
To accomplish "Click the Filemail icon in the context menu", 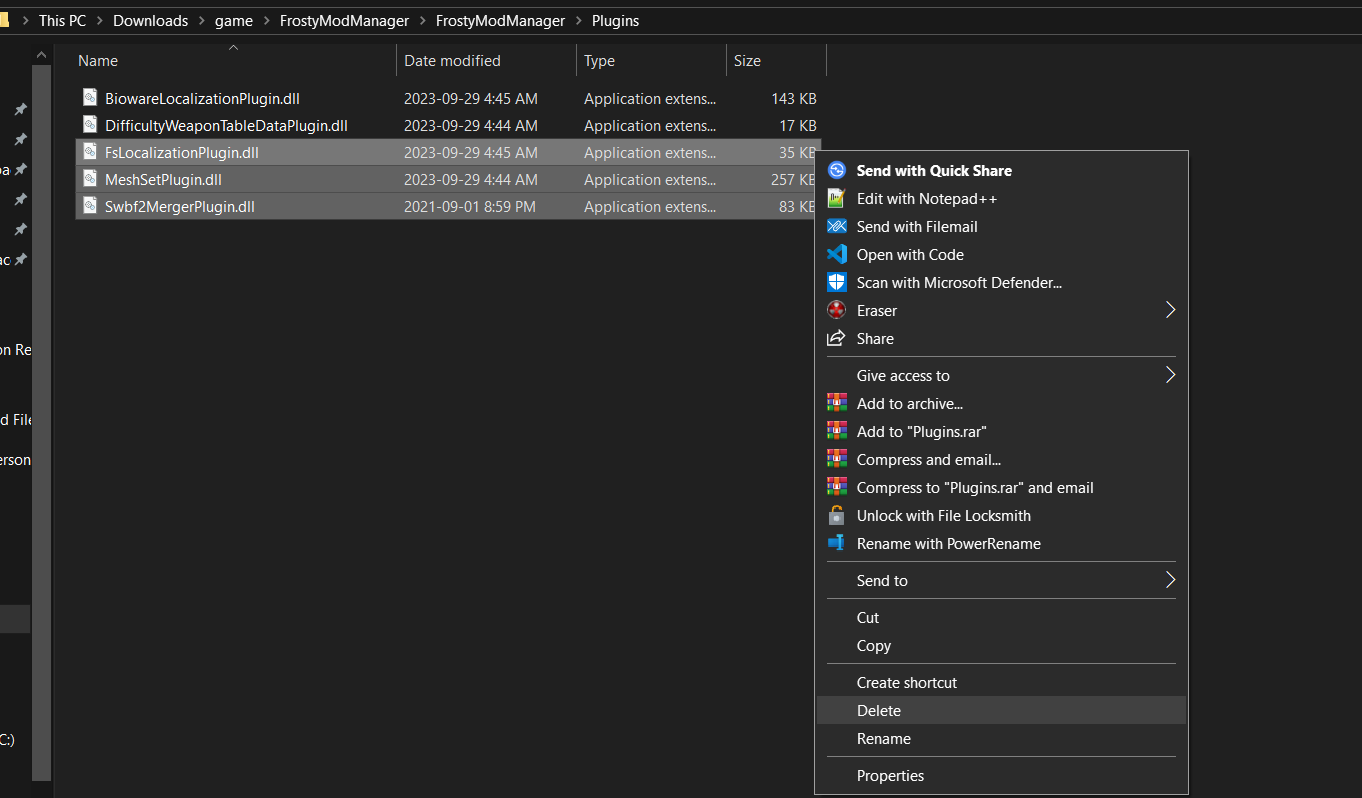I will point(837,226).
